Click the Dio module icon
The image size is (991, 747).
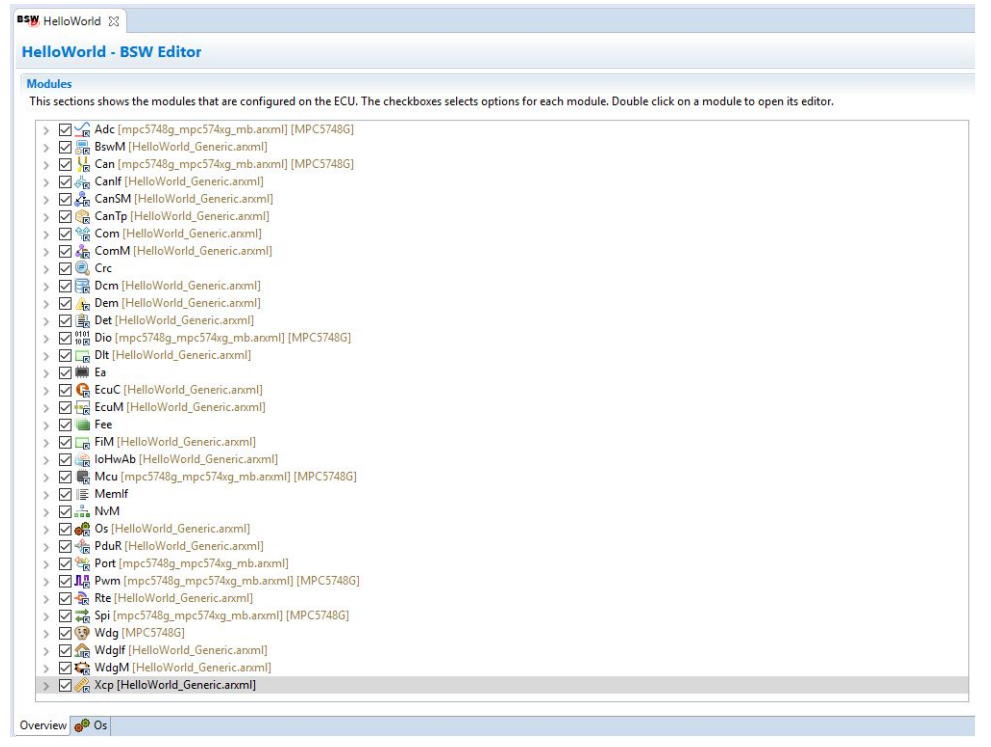coord(84,338)
